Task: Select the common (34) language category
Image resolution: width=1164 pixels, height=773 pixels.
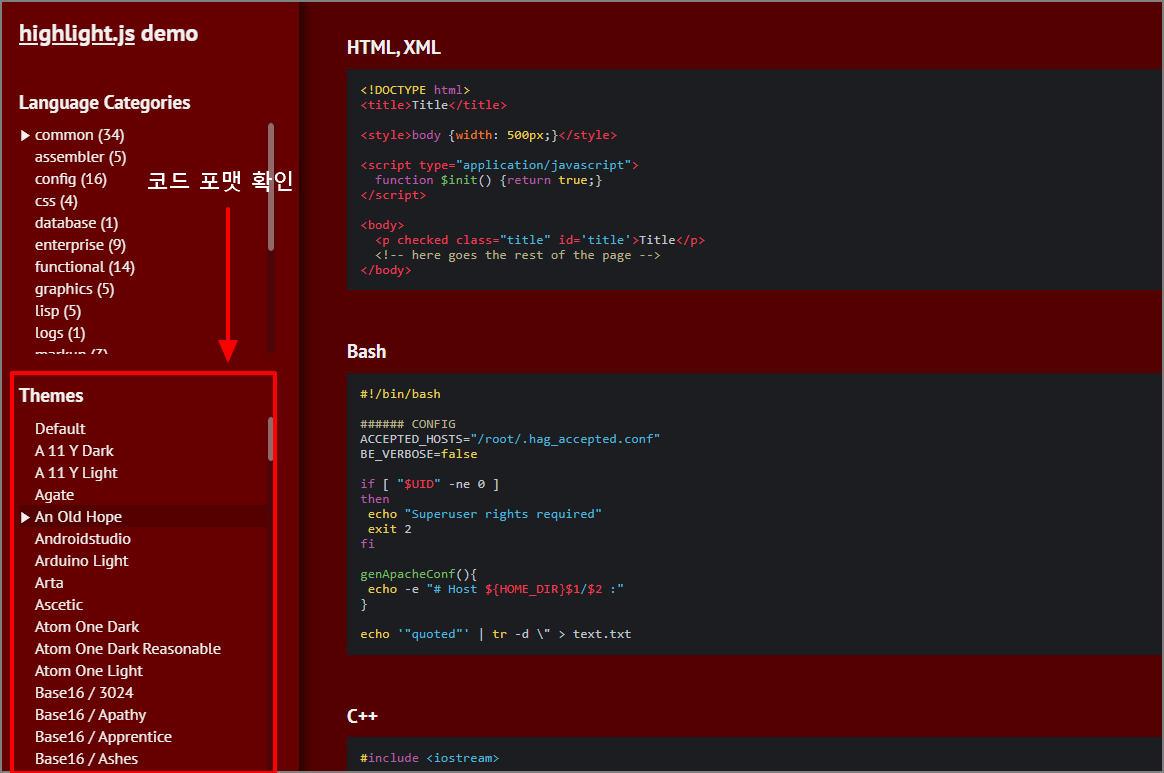Action: click(79, 135)
